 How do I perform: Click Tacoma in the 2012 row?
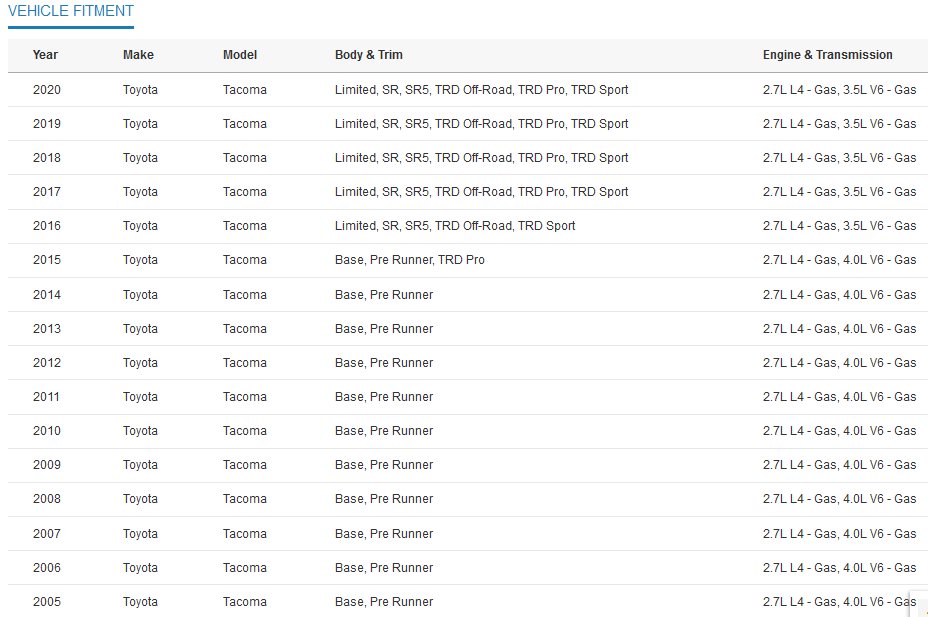244,363
